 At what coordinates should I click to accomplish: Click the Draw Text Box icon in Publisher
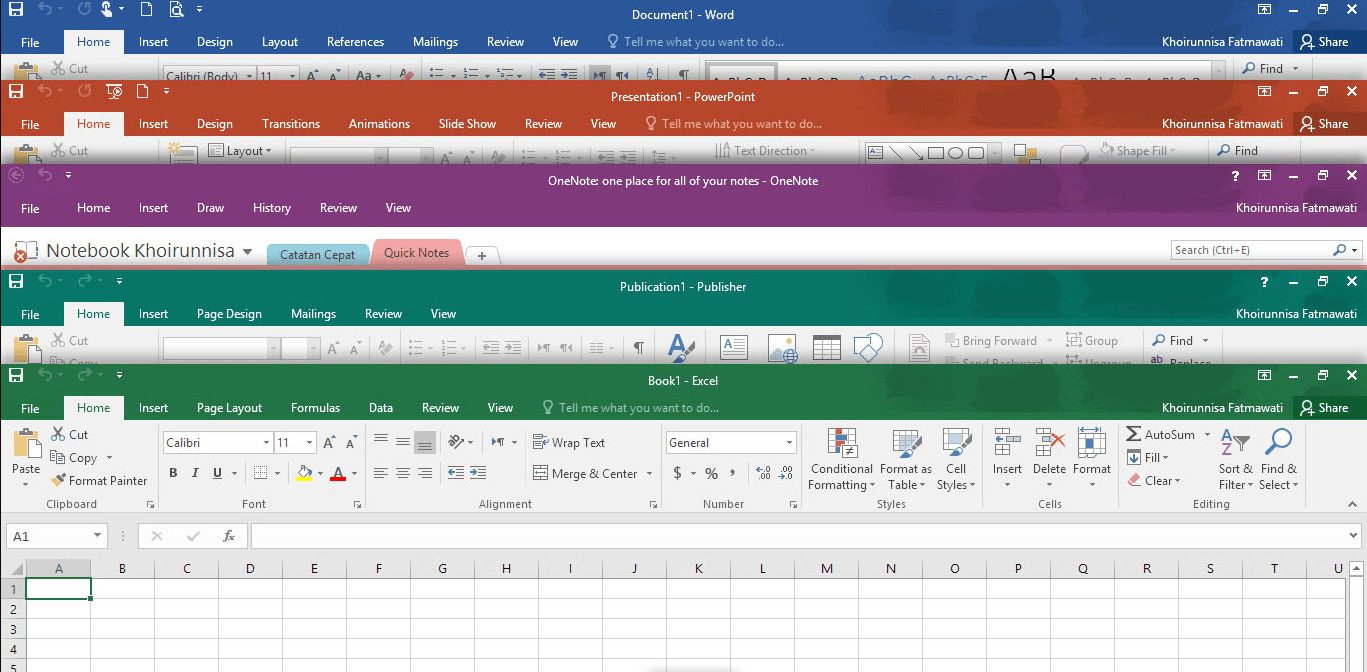tap(734, 347)
